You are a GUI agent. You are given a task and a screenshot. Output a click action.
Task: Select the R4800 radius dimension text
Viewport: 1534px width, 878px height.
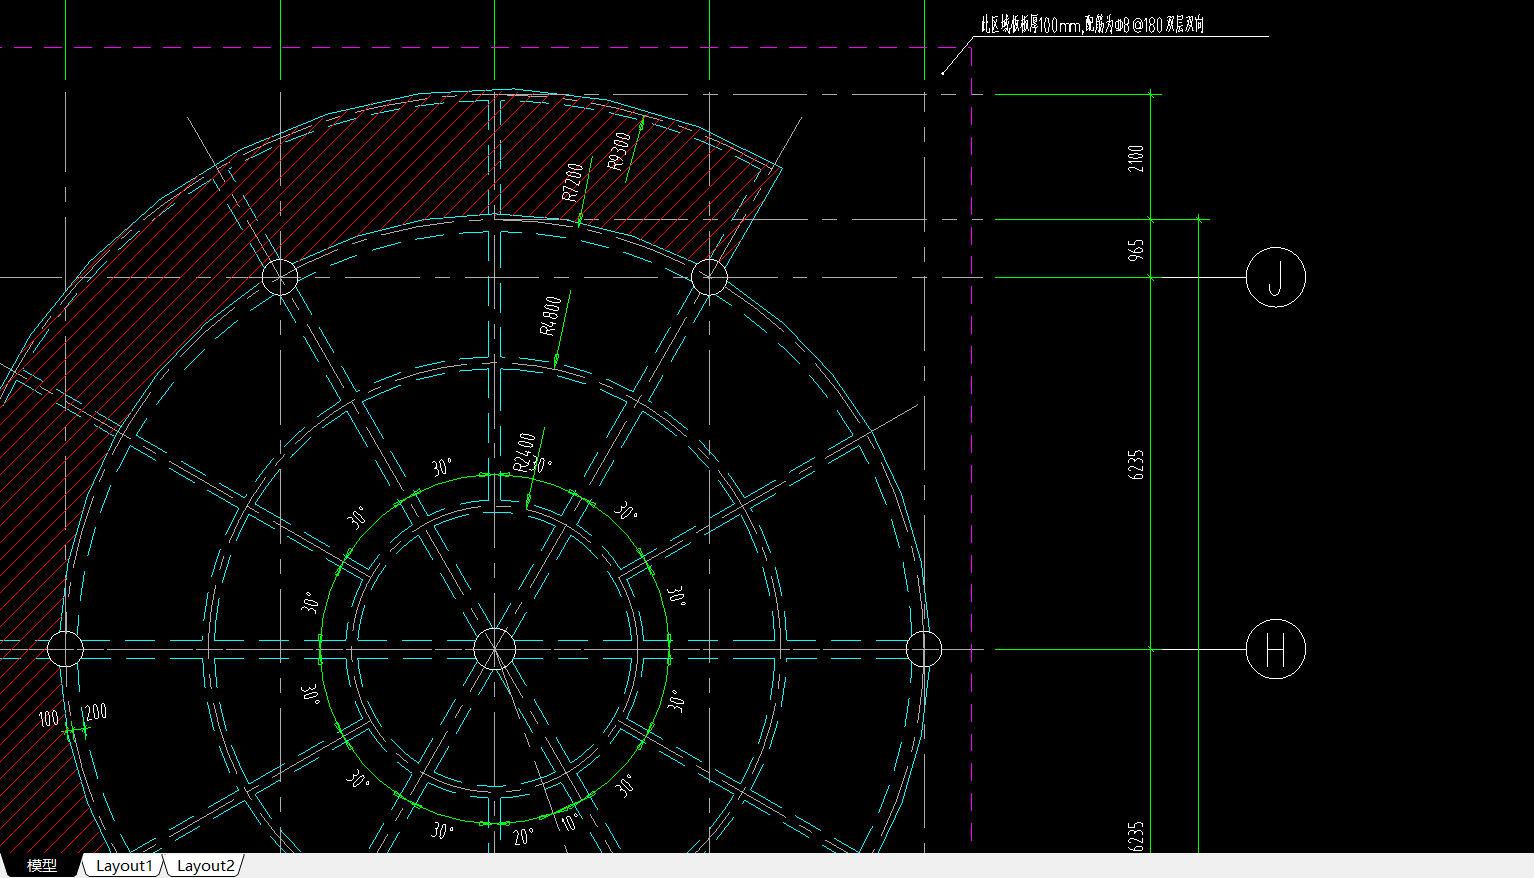tap(550, 316)
